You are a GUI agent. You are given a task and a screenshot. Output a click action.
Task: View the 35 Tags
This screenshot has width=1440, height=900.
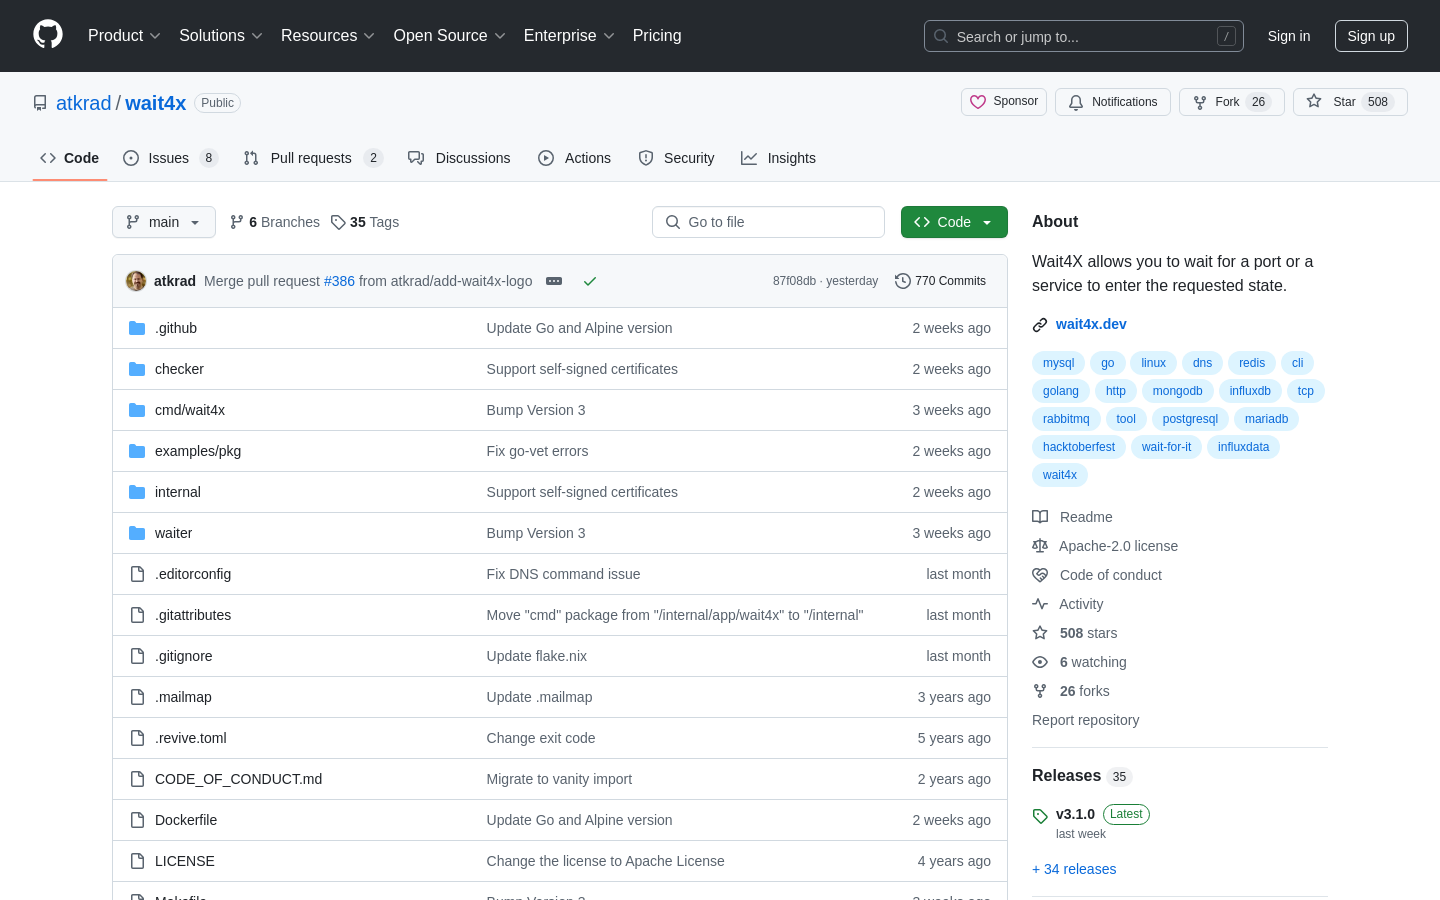(x=365, y=222)
